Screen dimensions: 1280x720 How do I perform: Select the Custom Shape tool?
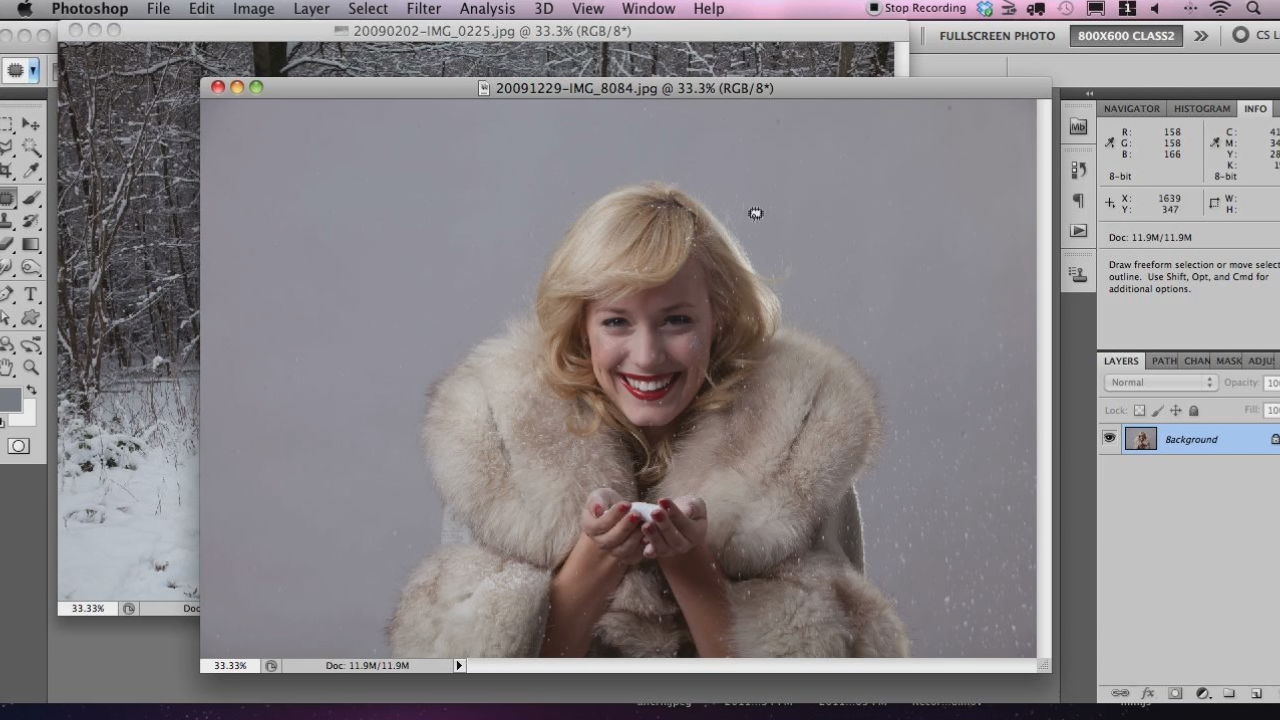click(32, 318)
